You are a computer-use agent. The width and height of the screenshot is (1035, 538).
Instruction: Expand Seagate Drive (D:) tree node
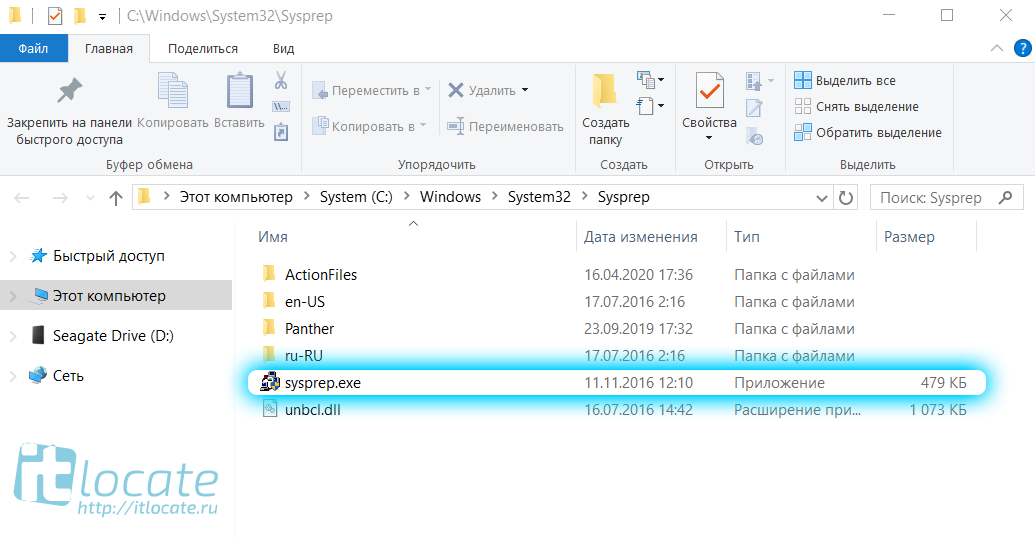pos(13,336)
